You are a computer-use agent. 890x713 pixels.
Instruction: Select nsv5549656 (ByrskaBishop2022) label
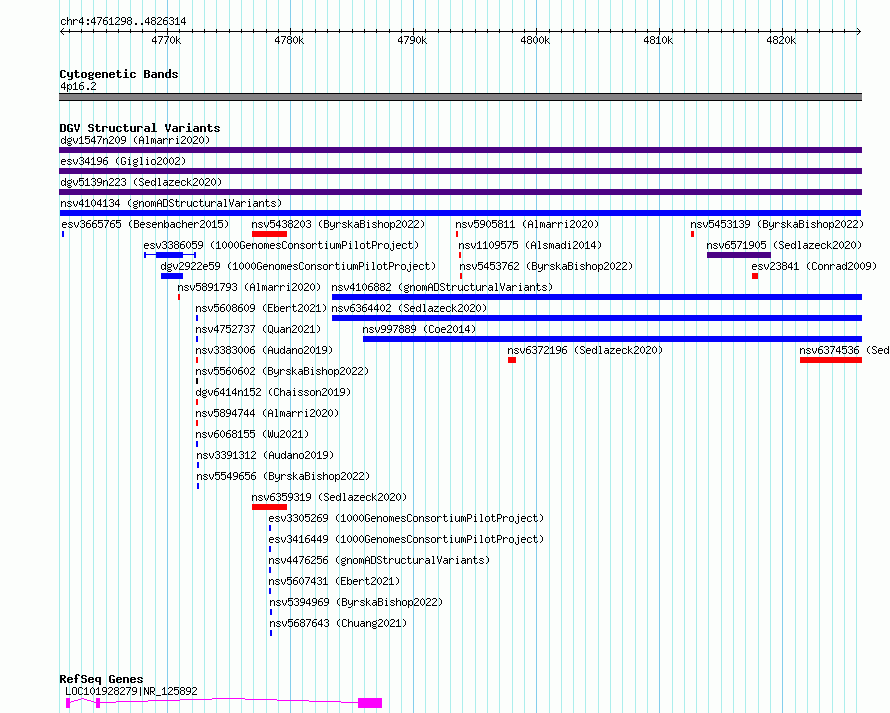(x=283, y=476)
